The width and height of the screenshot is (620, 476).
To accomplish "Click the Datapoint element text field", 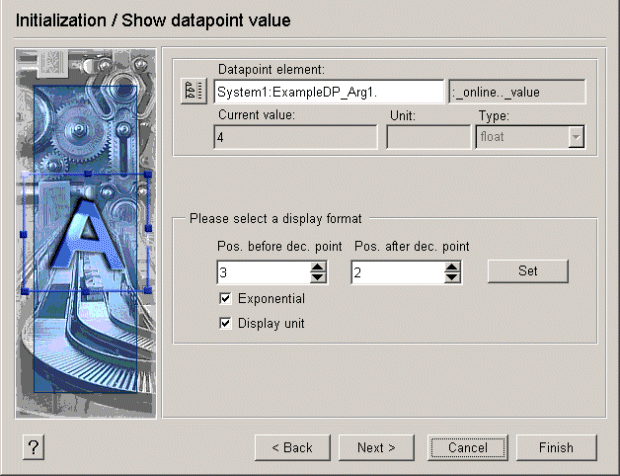I will click(328, 92).
